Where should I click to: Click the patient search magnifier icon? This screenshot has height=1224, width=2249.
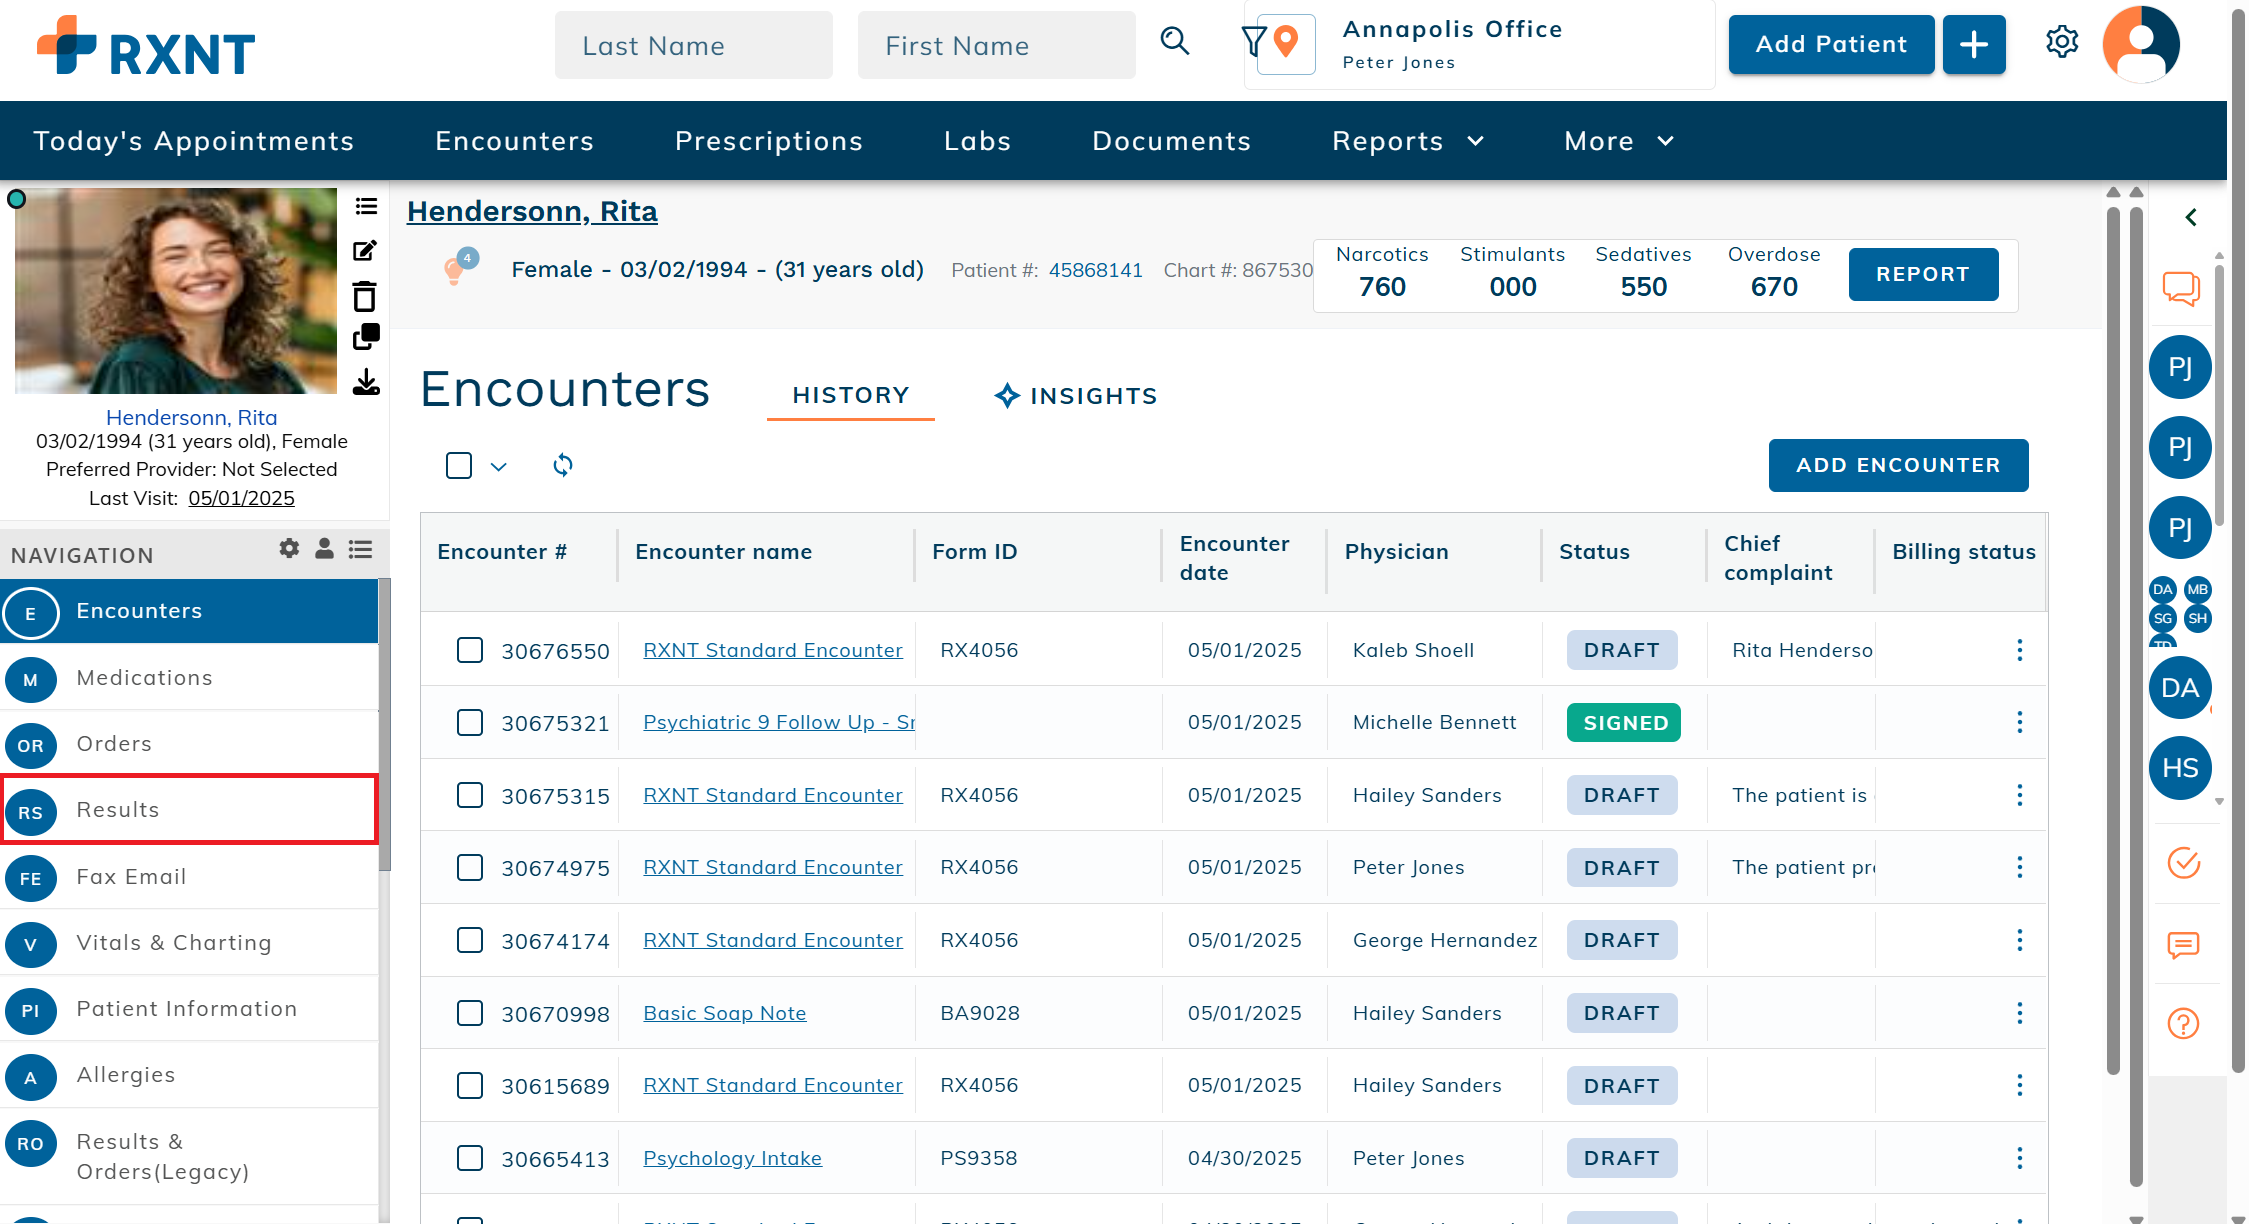point(1175,41)
